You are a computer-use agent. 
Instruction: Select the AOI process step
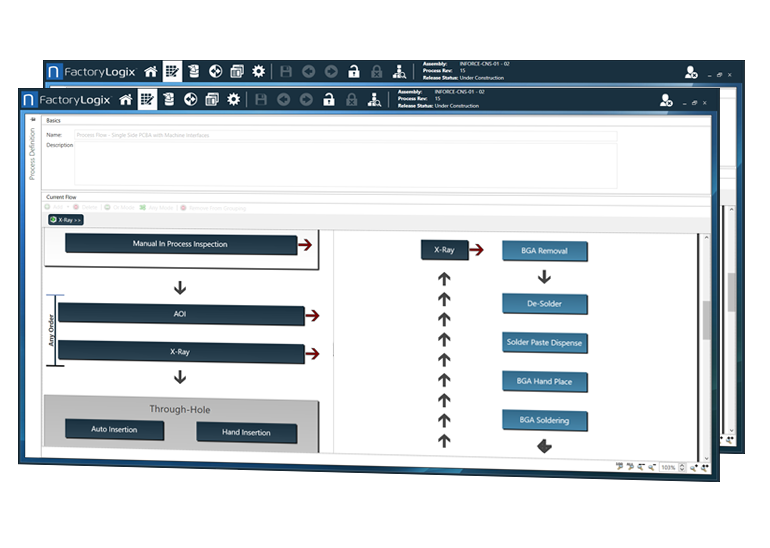[181, 314]
